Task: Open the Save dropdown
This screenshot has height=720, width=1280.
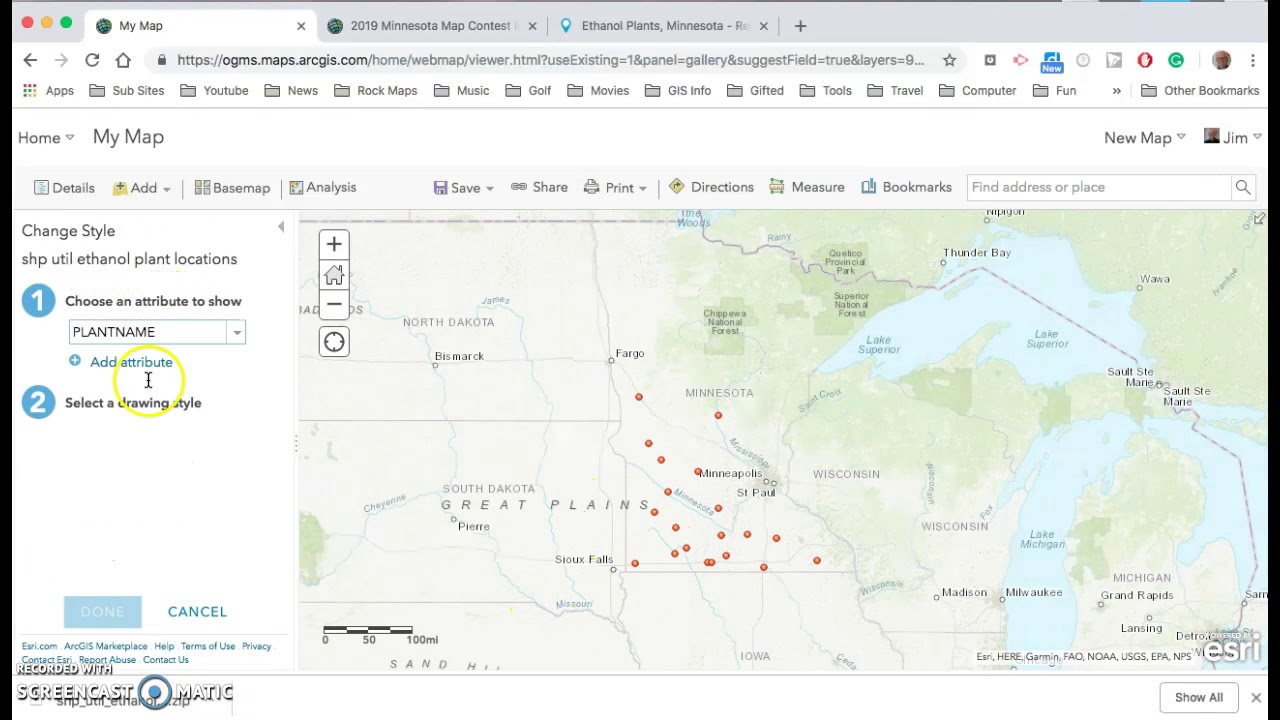Action: pyautogui.click(x=464, y=187)
